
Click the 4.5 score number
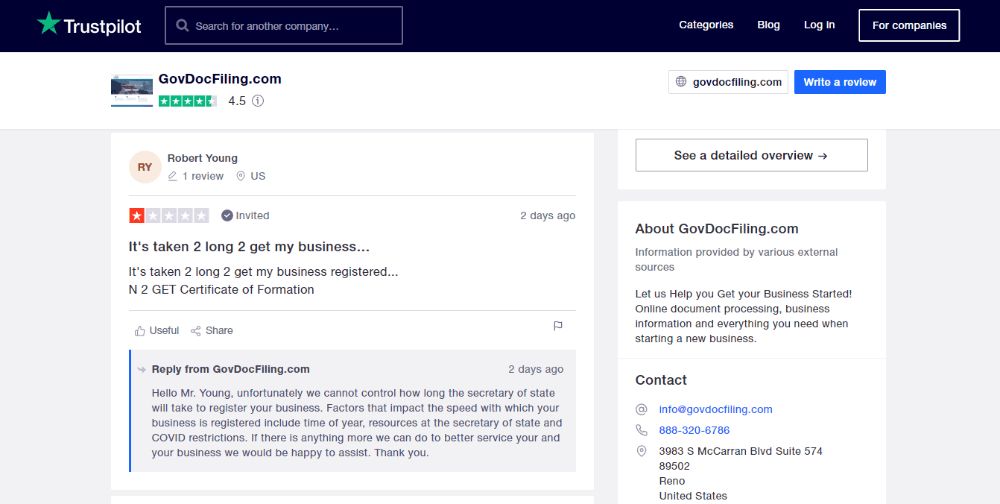coord(237,101)
